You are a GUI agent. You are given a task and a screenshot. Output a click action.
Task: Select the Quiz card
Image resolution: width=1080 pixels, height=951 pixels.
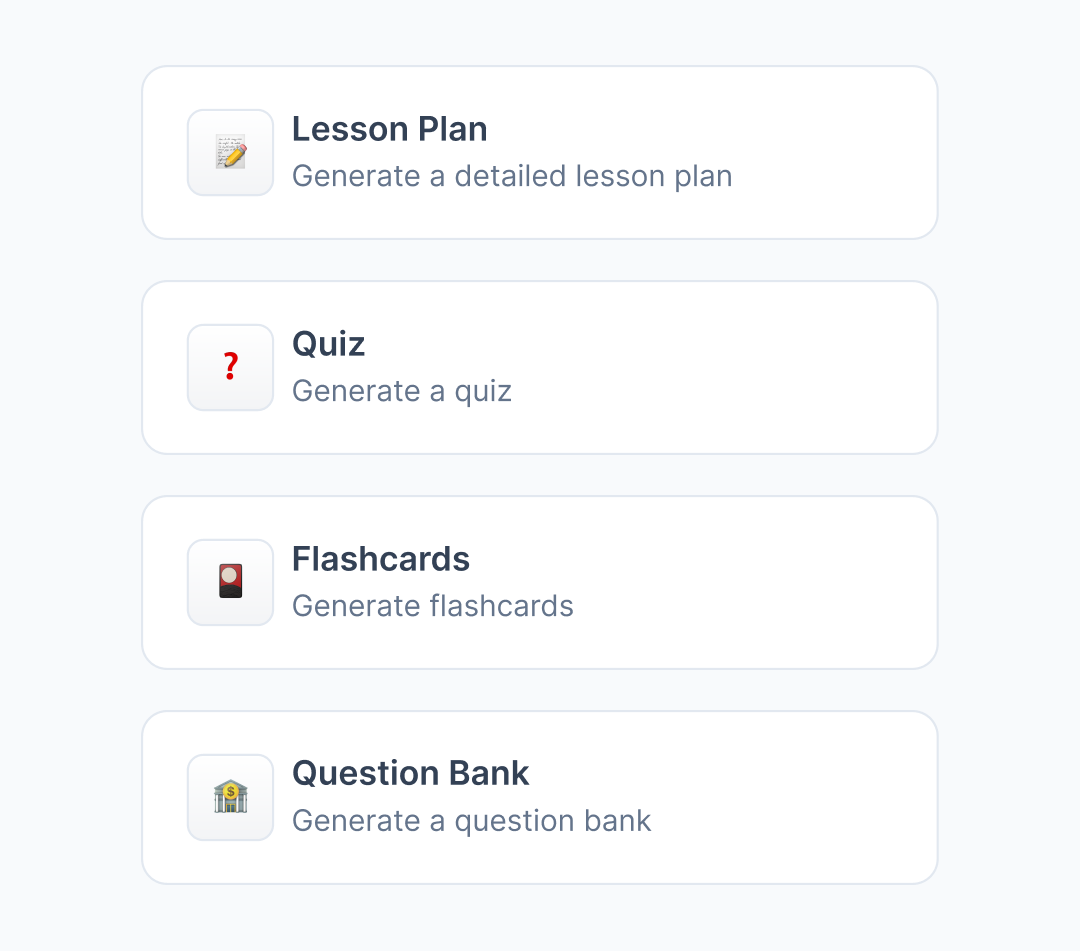[x=540, y=367]
